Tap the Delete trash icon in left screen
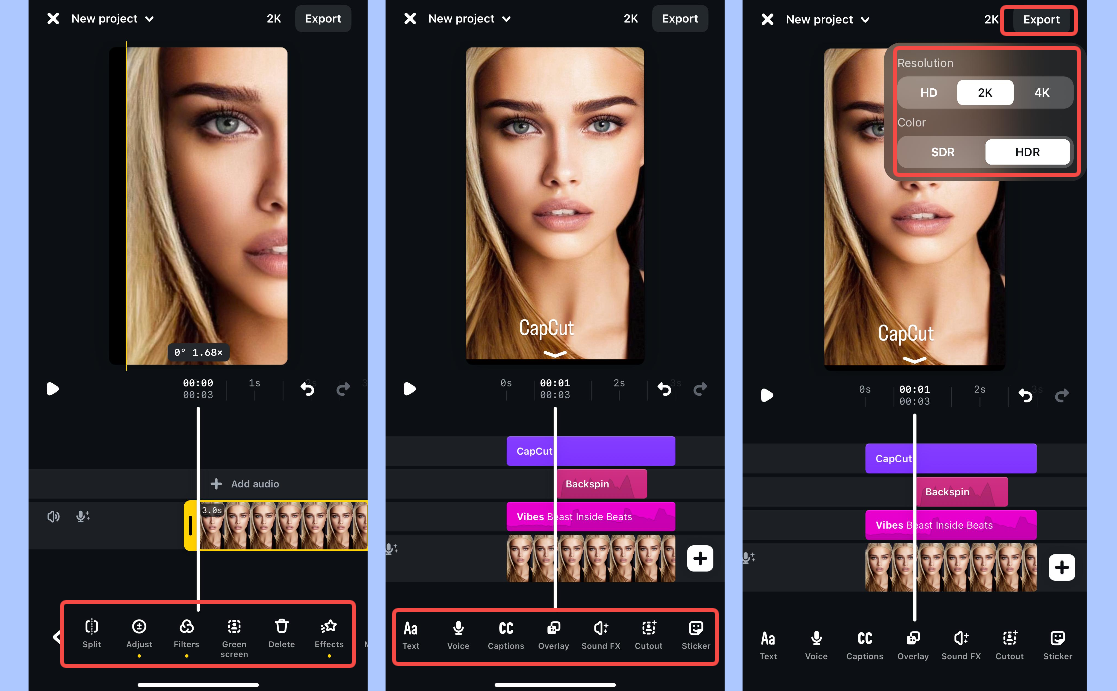The height and width of the screenshot is (691, 1117). 281,633
